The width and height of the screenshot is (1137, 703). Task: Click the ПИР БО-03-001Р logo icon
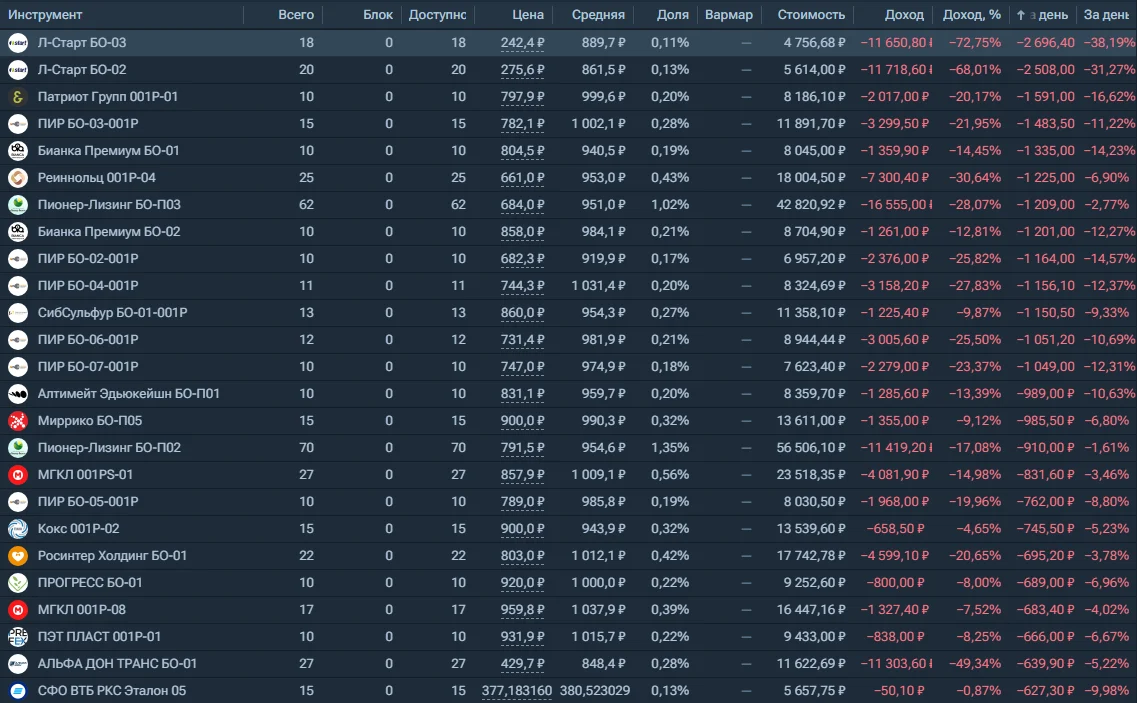coord(17,124)
